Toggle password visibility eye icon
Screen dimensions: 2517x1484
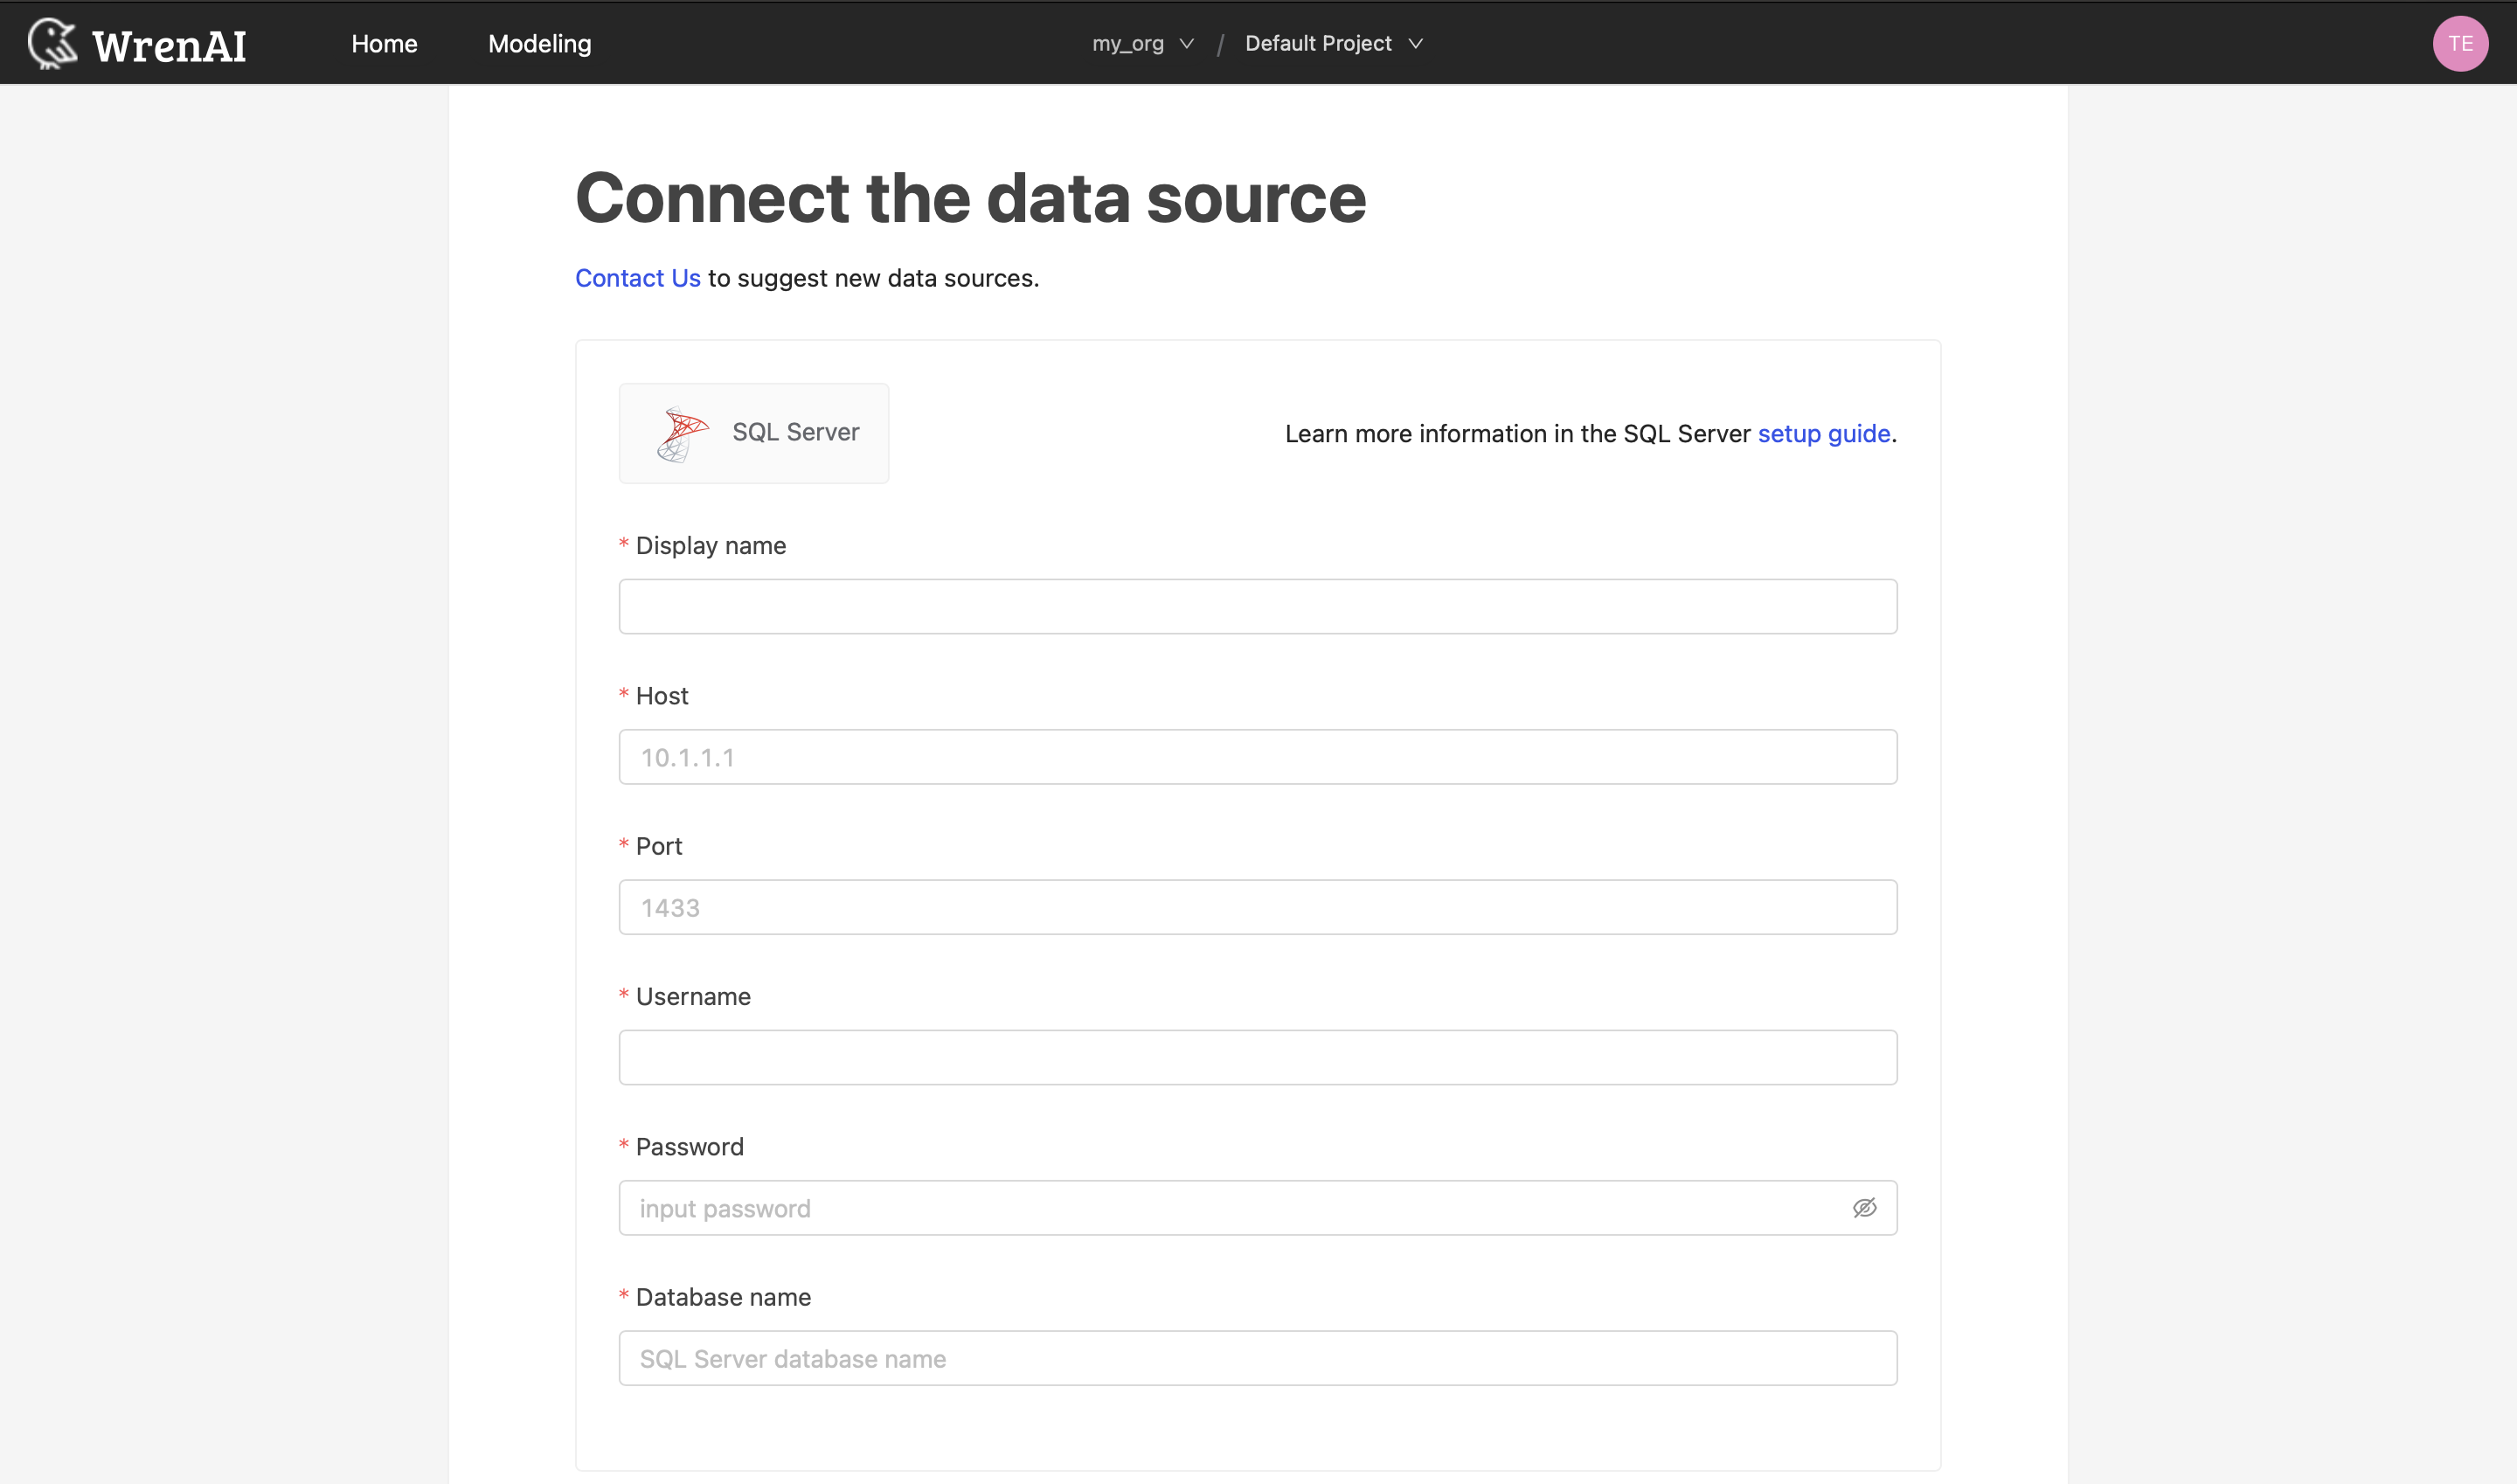pyautogui.click(x=1864, y=1208)
